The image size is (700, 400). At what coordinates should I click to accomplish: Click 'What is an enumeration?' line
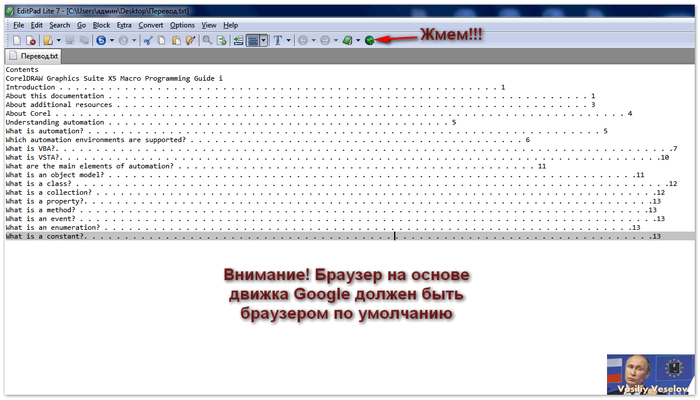(323, 228)
